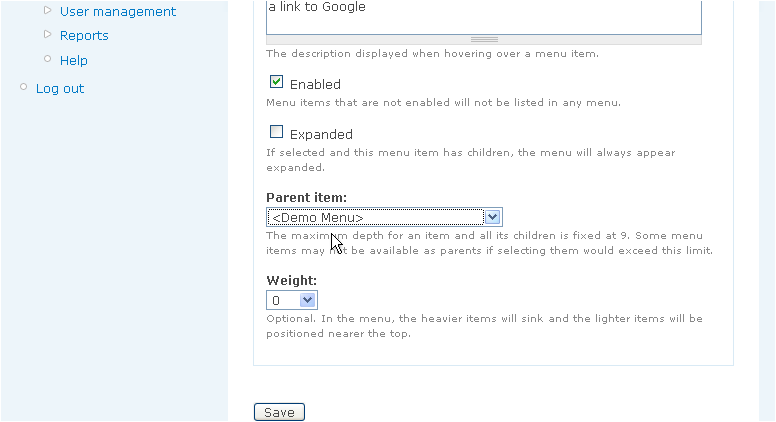Click the Enabled label text
776x422 pixels.
(315, 85)
